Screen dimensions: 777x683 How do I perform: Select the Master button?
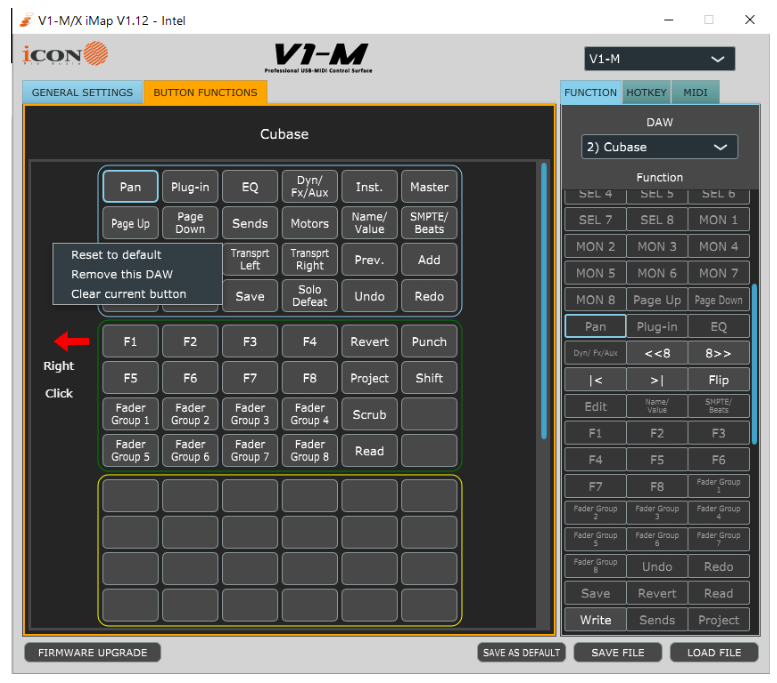pos(429,187)
